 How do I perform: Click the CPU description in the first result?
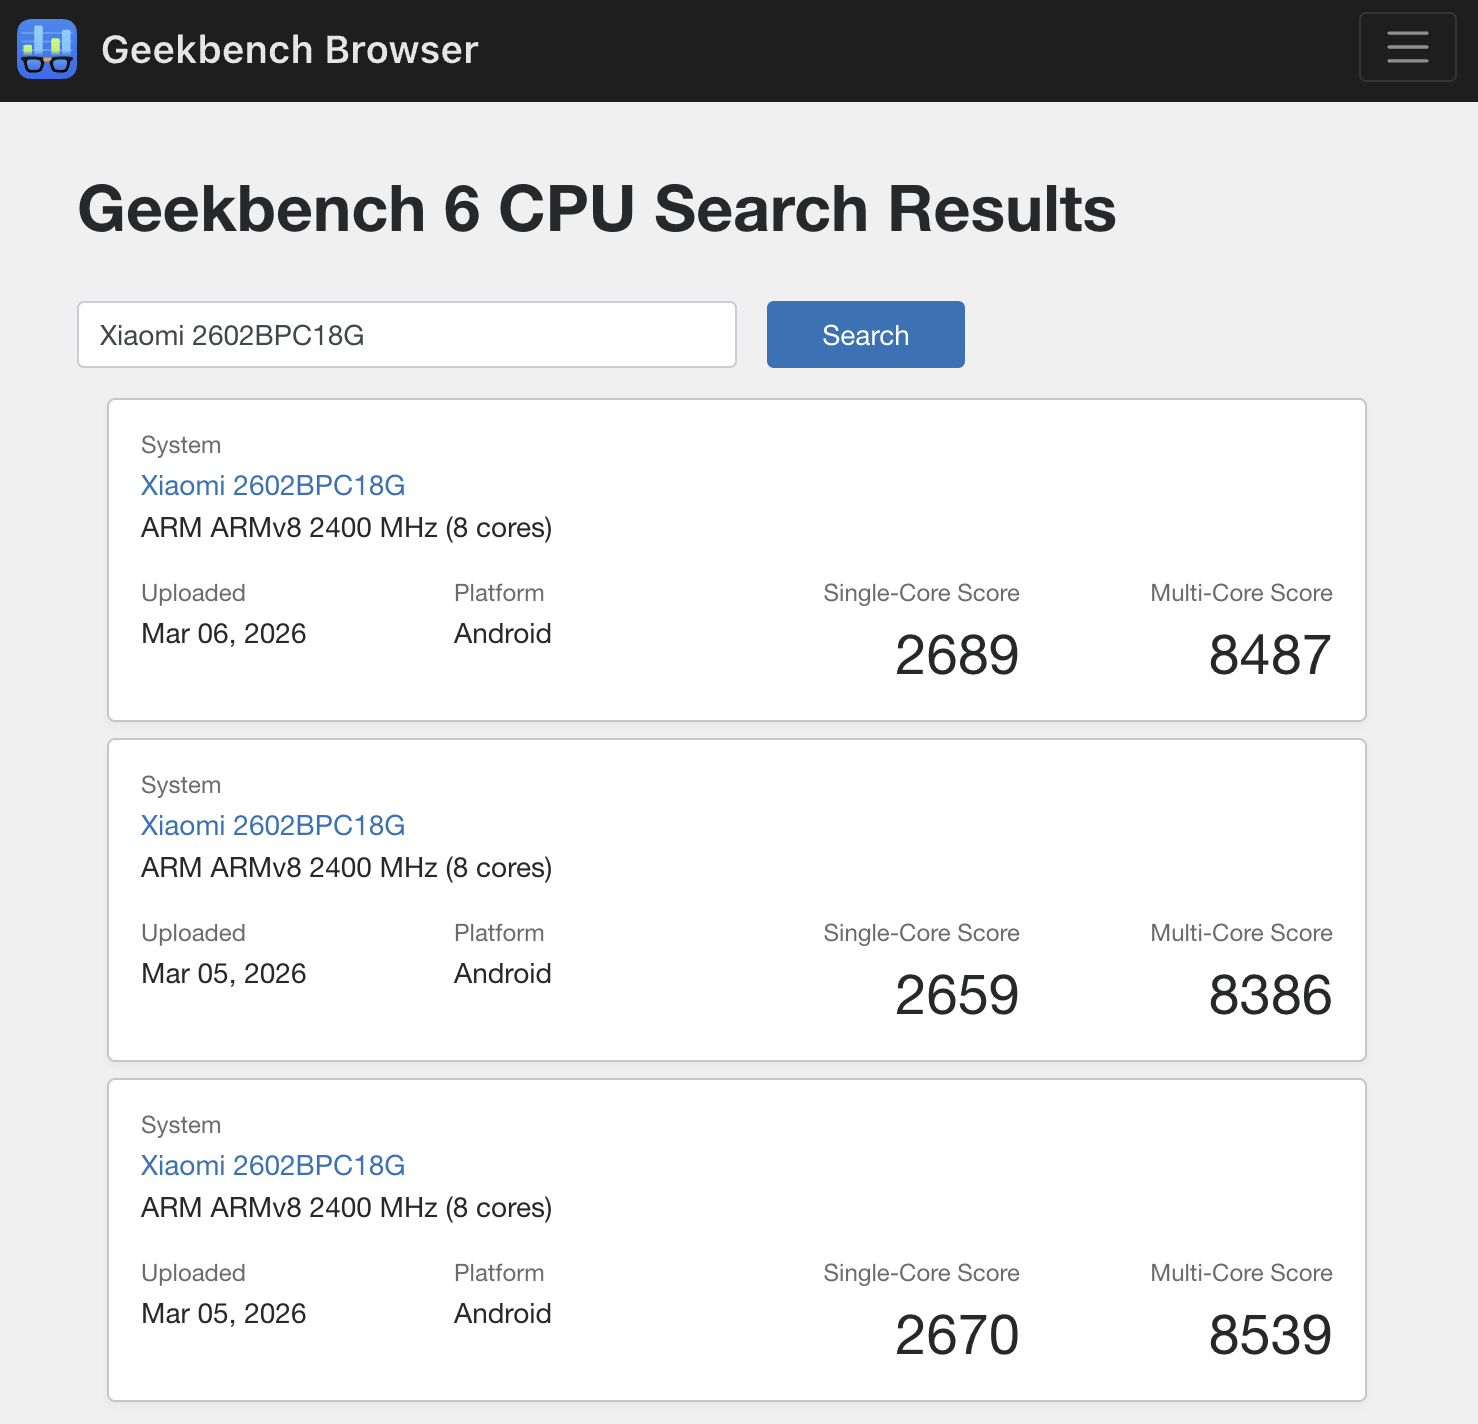coord(346,528)
